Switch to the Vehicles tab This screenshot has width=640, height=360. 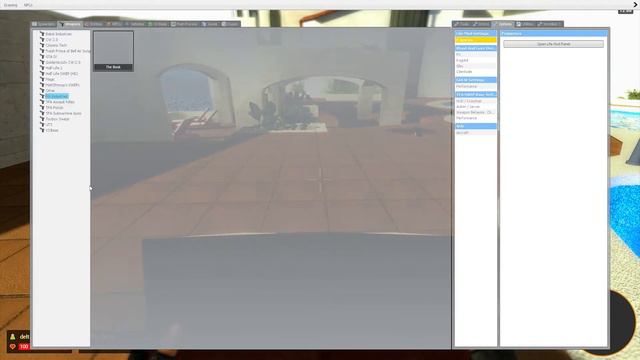click(x=135, y=24)
